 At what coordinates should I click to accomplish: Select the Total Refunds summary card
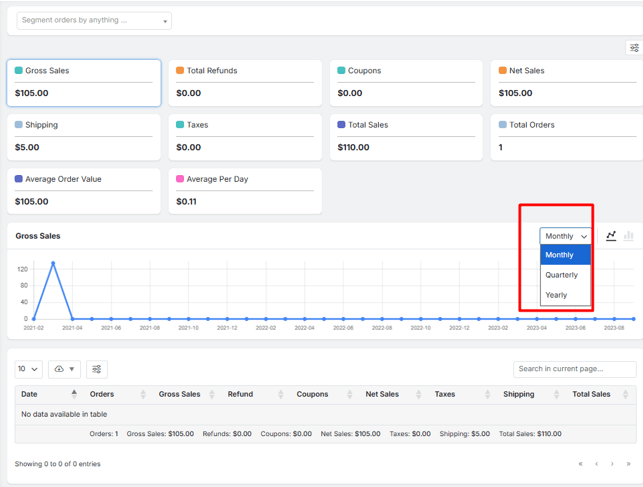pos(245,82)
